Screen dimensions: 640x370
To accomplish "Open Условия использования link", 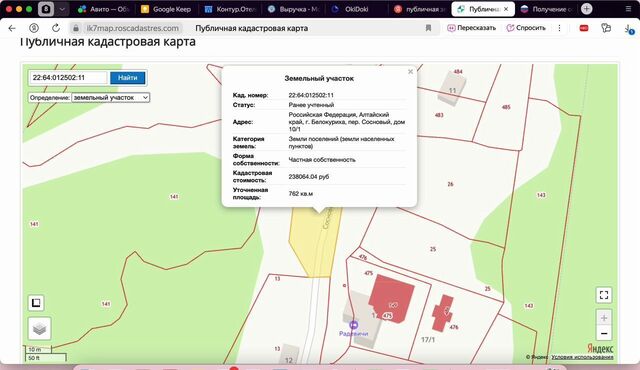I will coord(582,357).
